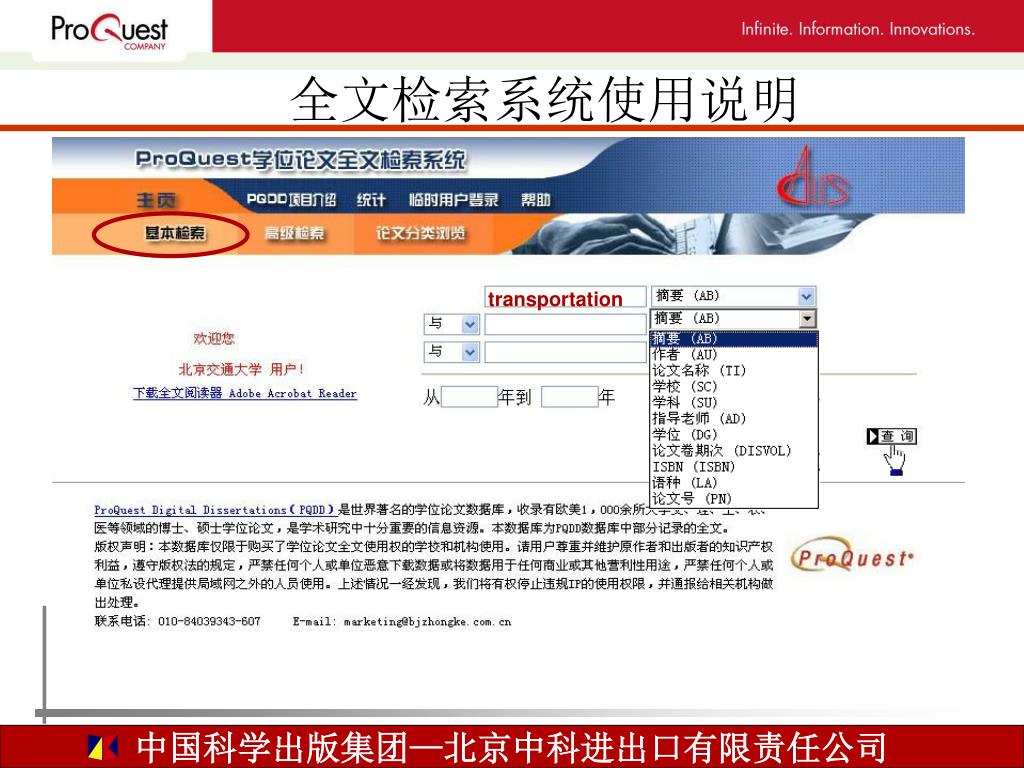Click the second search keyword field
The width and height of the screenshot is (1024, 768).
click(566, 325)
